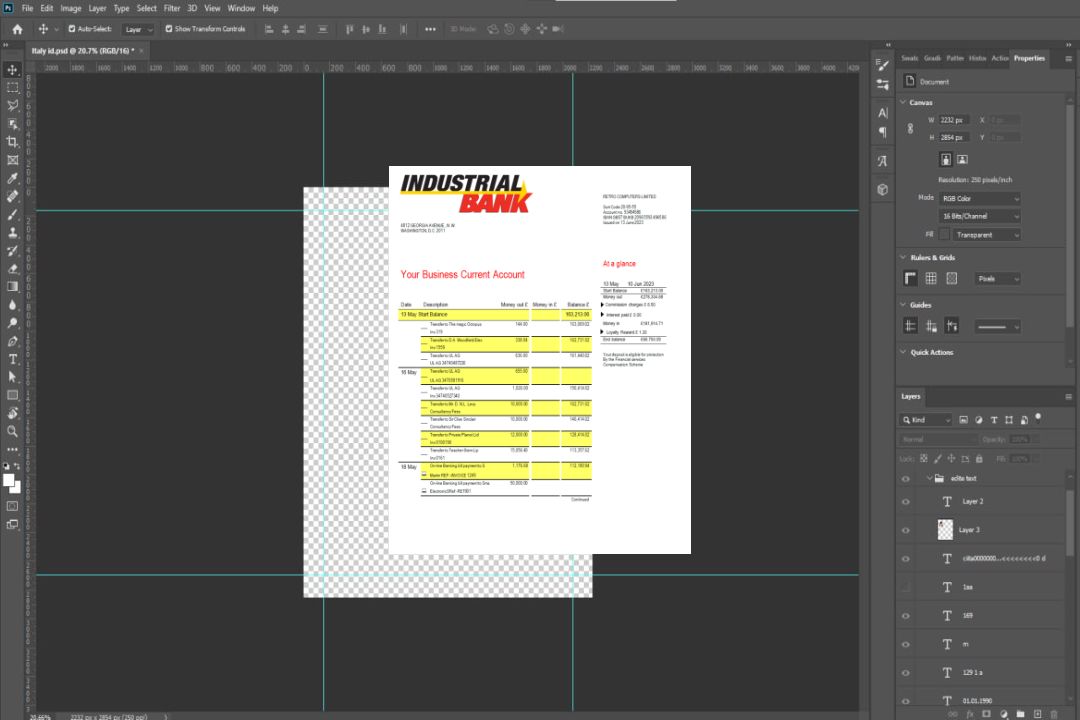Image resolution: width=1080 pixels, height=720 pixels.
Task: Open the Paragraph panel icon
Action: click(x=883, y=132)
